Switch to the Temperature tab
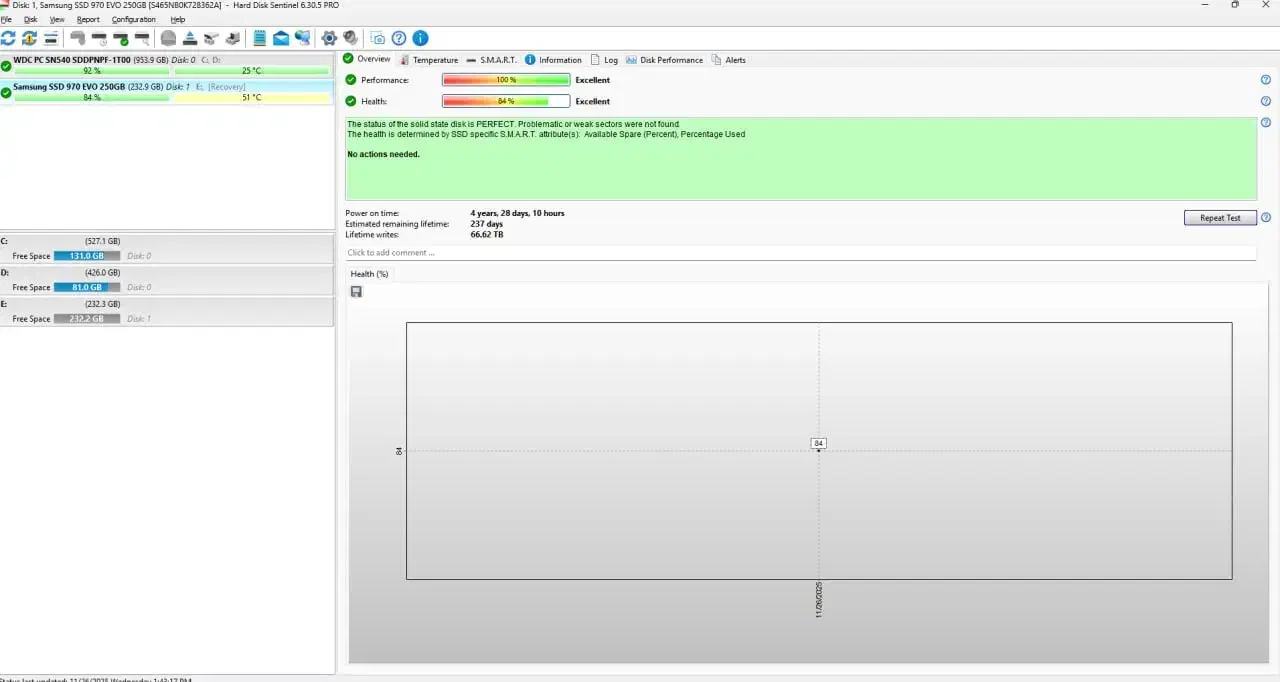1280x682 pixels. pos(429,60)
